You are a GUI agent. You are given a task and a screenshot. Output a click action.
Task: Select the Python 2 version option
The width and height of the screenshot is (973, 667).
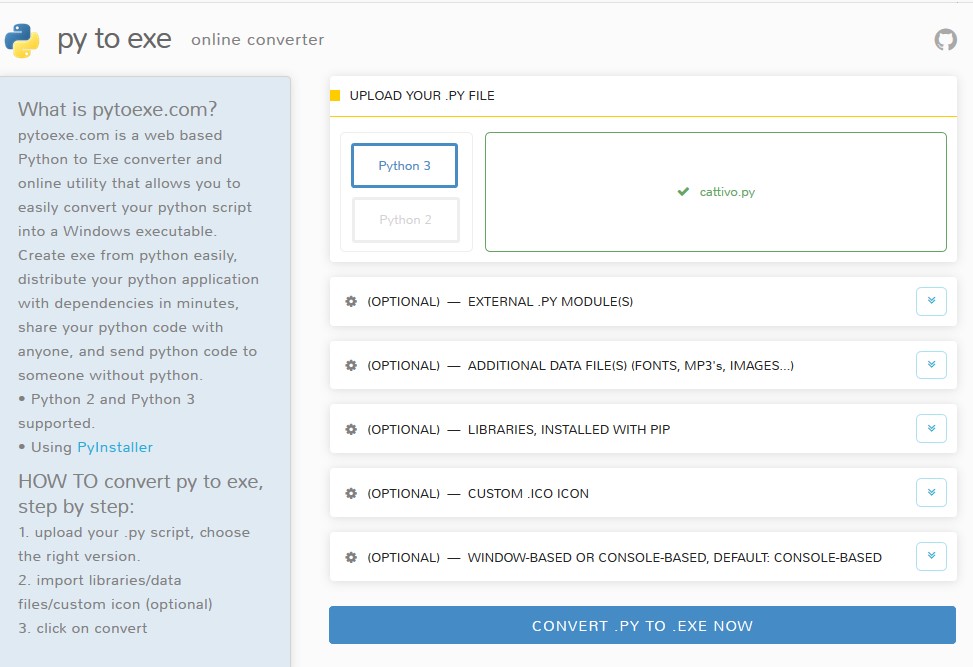[x=405, y=220]
